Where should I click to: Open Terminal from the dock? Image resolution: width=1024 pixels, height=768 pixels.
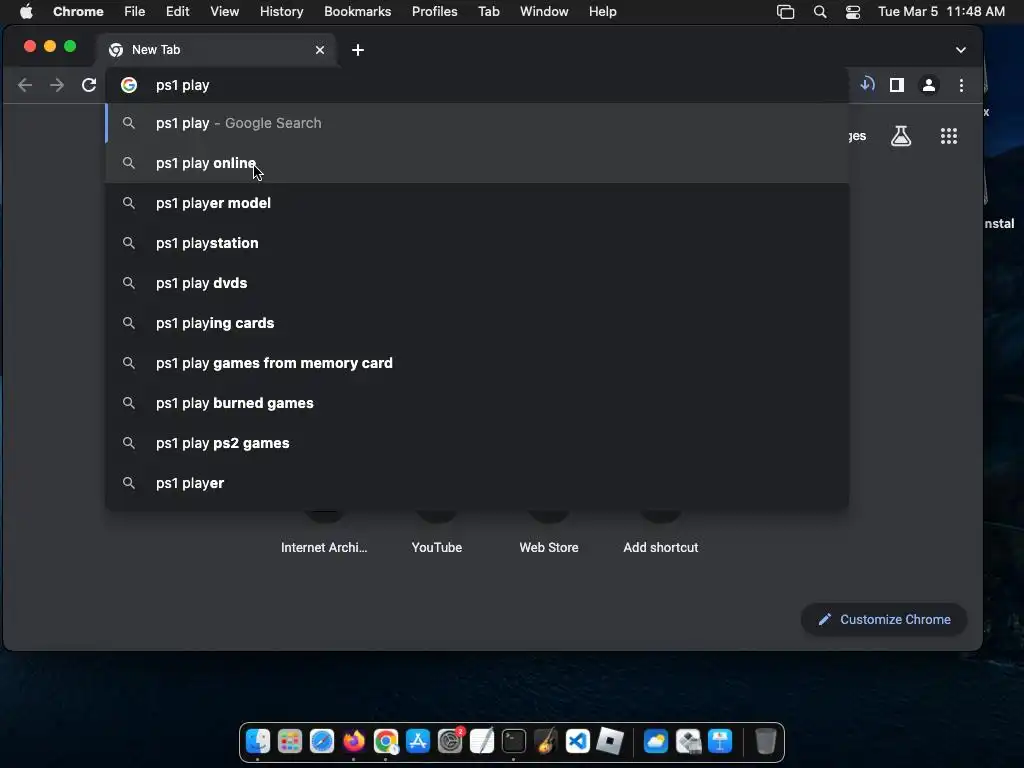click(x=514, y=741)
